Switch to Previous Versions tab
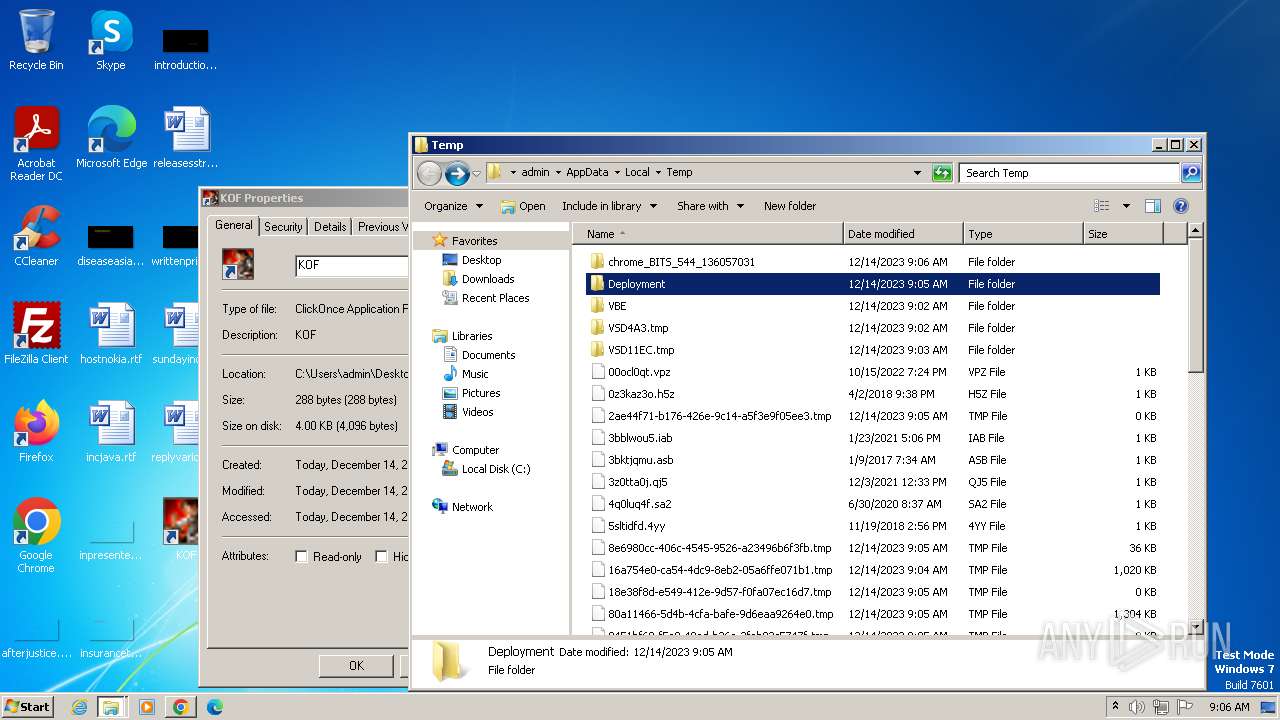This screenshot has width=1280, height=720. pos(380,227)
